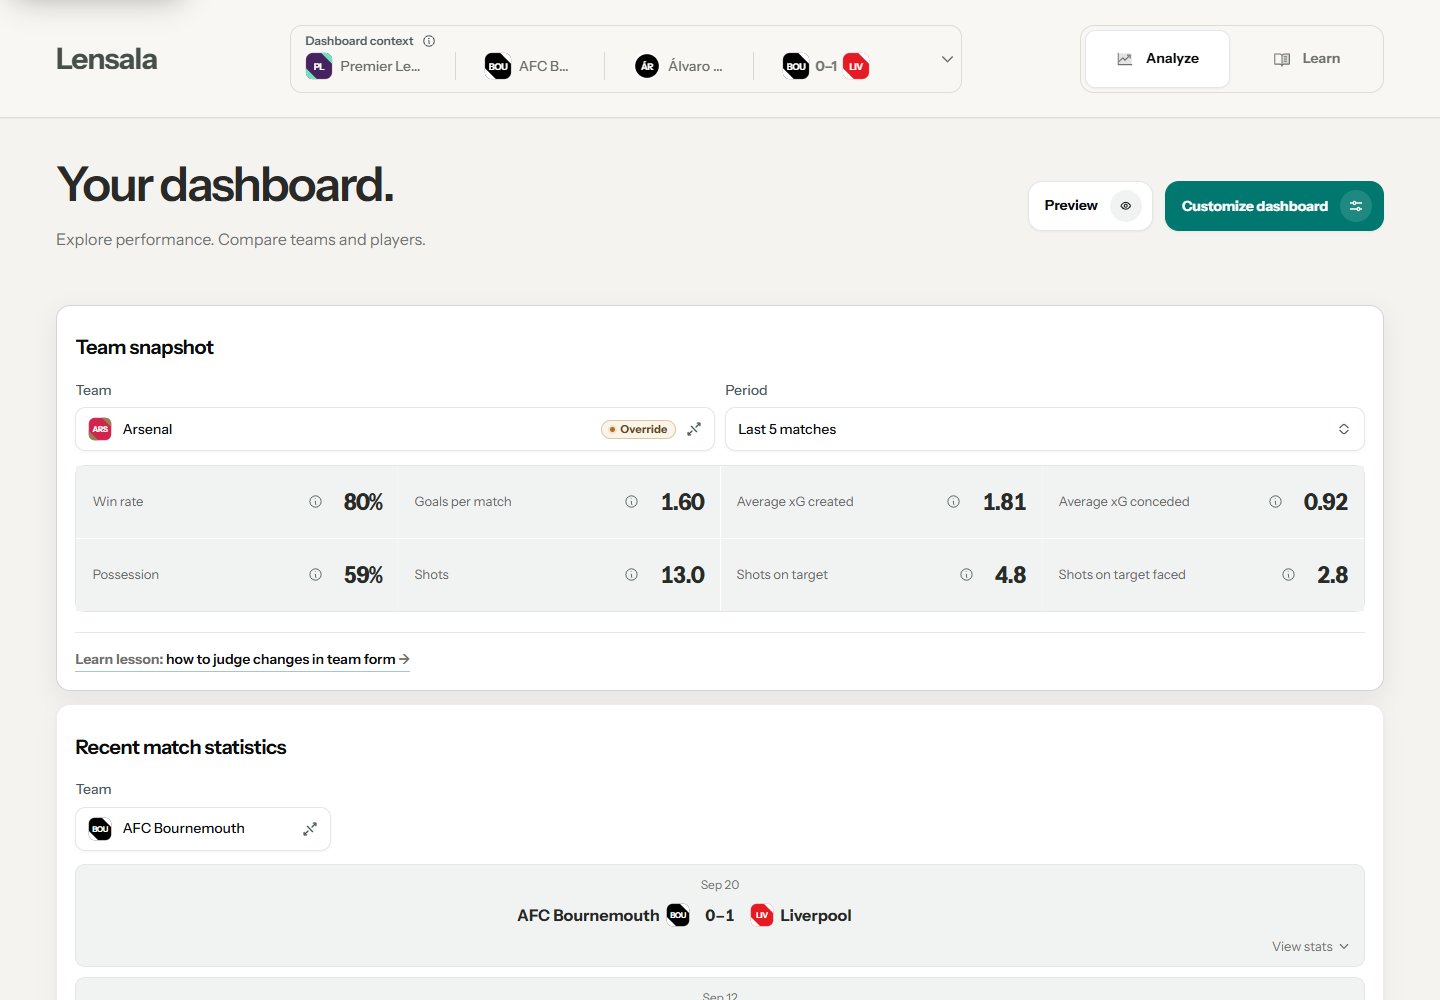
Task: Open the AFC Bournemouth team selector
Action: pyautogui.click(x=203, y=829)
